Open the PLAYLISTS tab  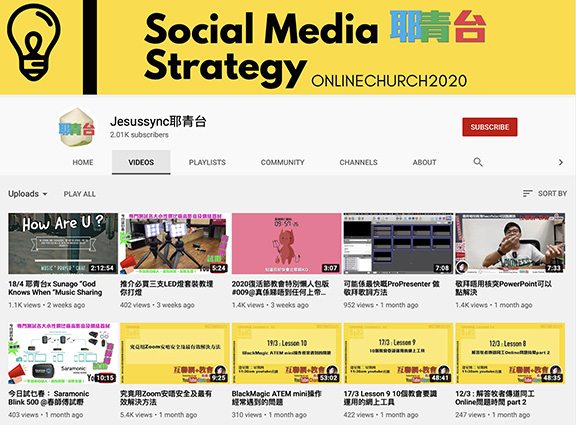pyautogui.click(x=207, y=162)
